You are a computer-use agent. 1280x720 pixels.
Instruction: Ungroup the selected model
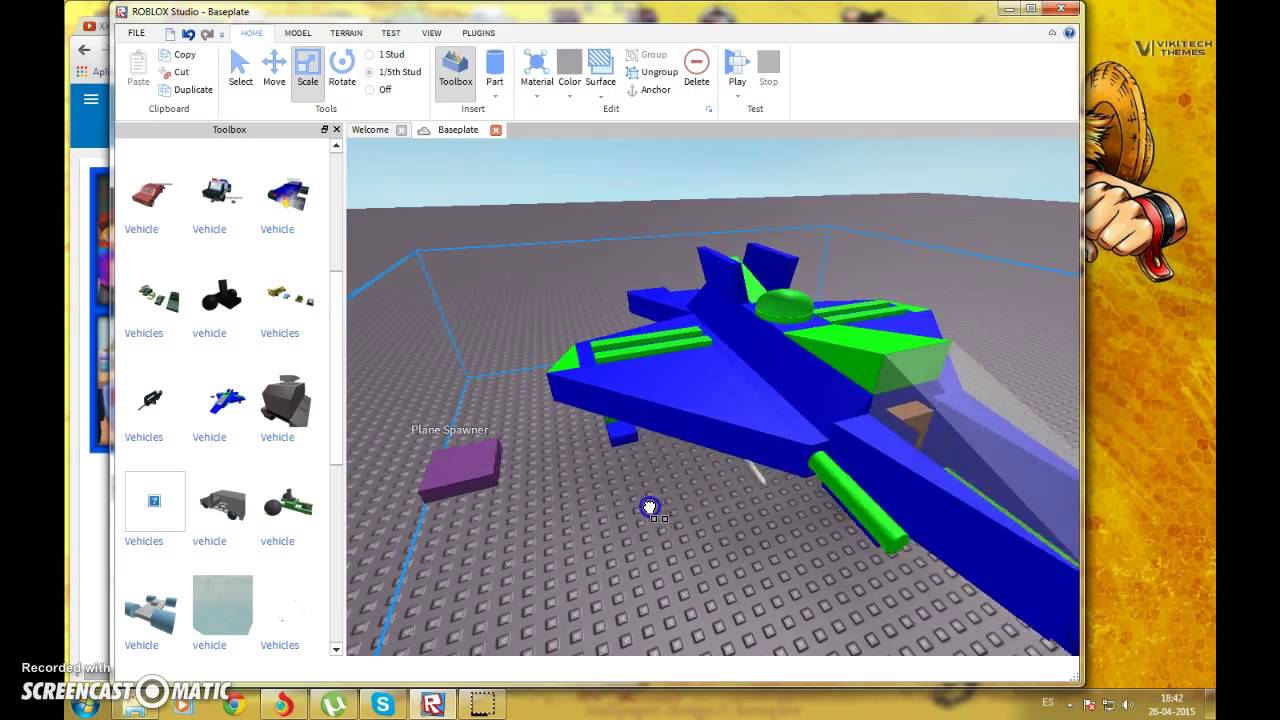pos(651,72)
